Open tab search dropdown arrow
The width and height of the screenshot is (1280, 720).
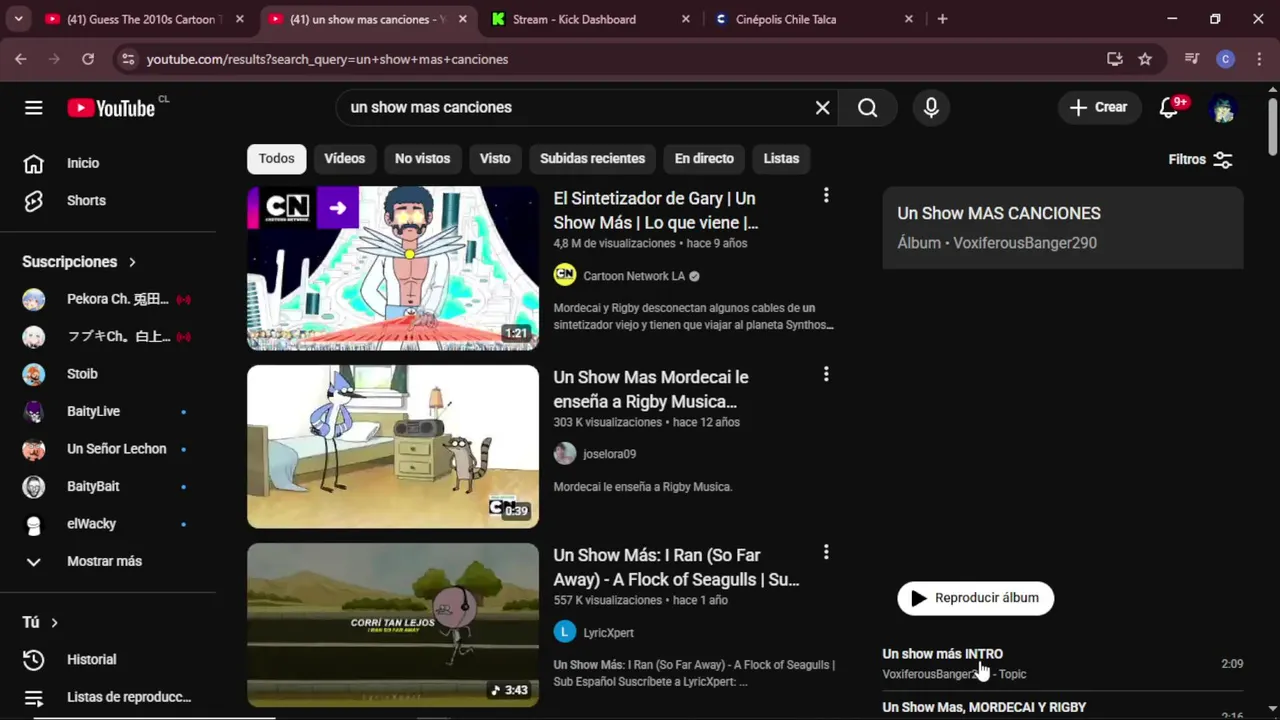20,19
